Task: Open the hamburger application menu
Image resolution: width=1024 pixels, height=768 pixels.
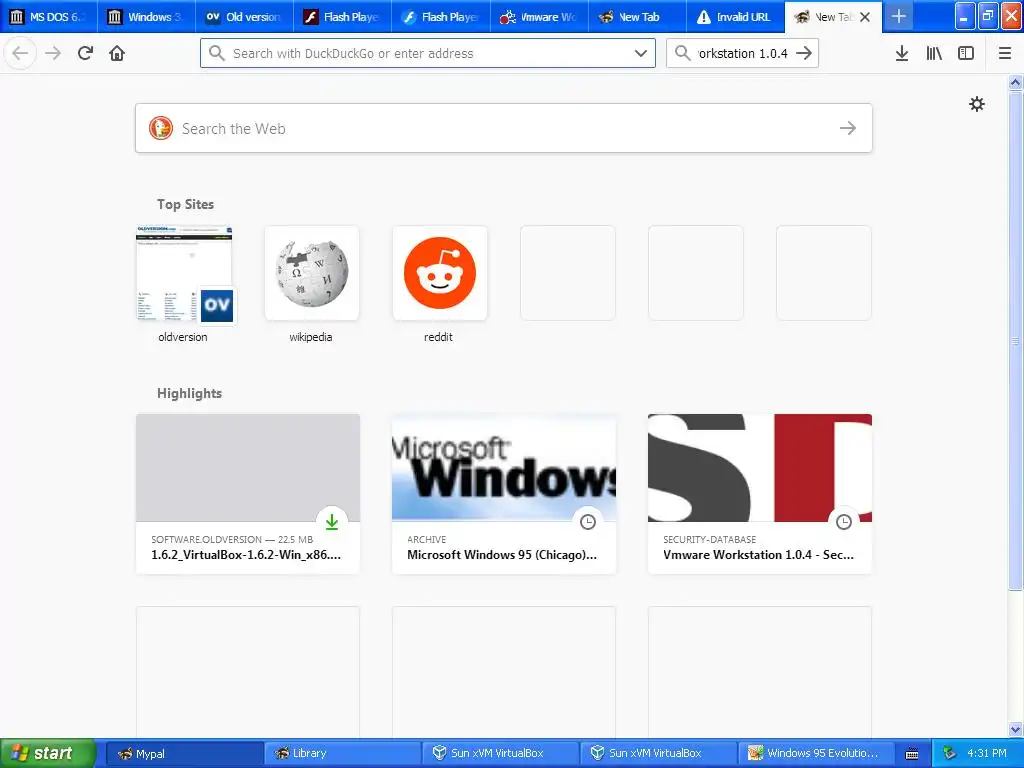Action: point(1005,53)
